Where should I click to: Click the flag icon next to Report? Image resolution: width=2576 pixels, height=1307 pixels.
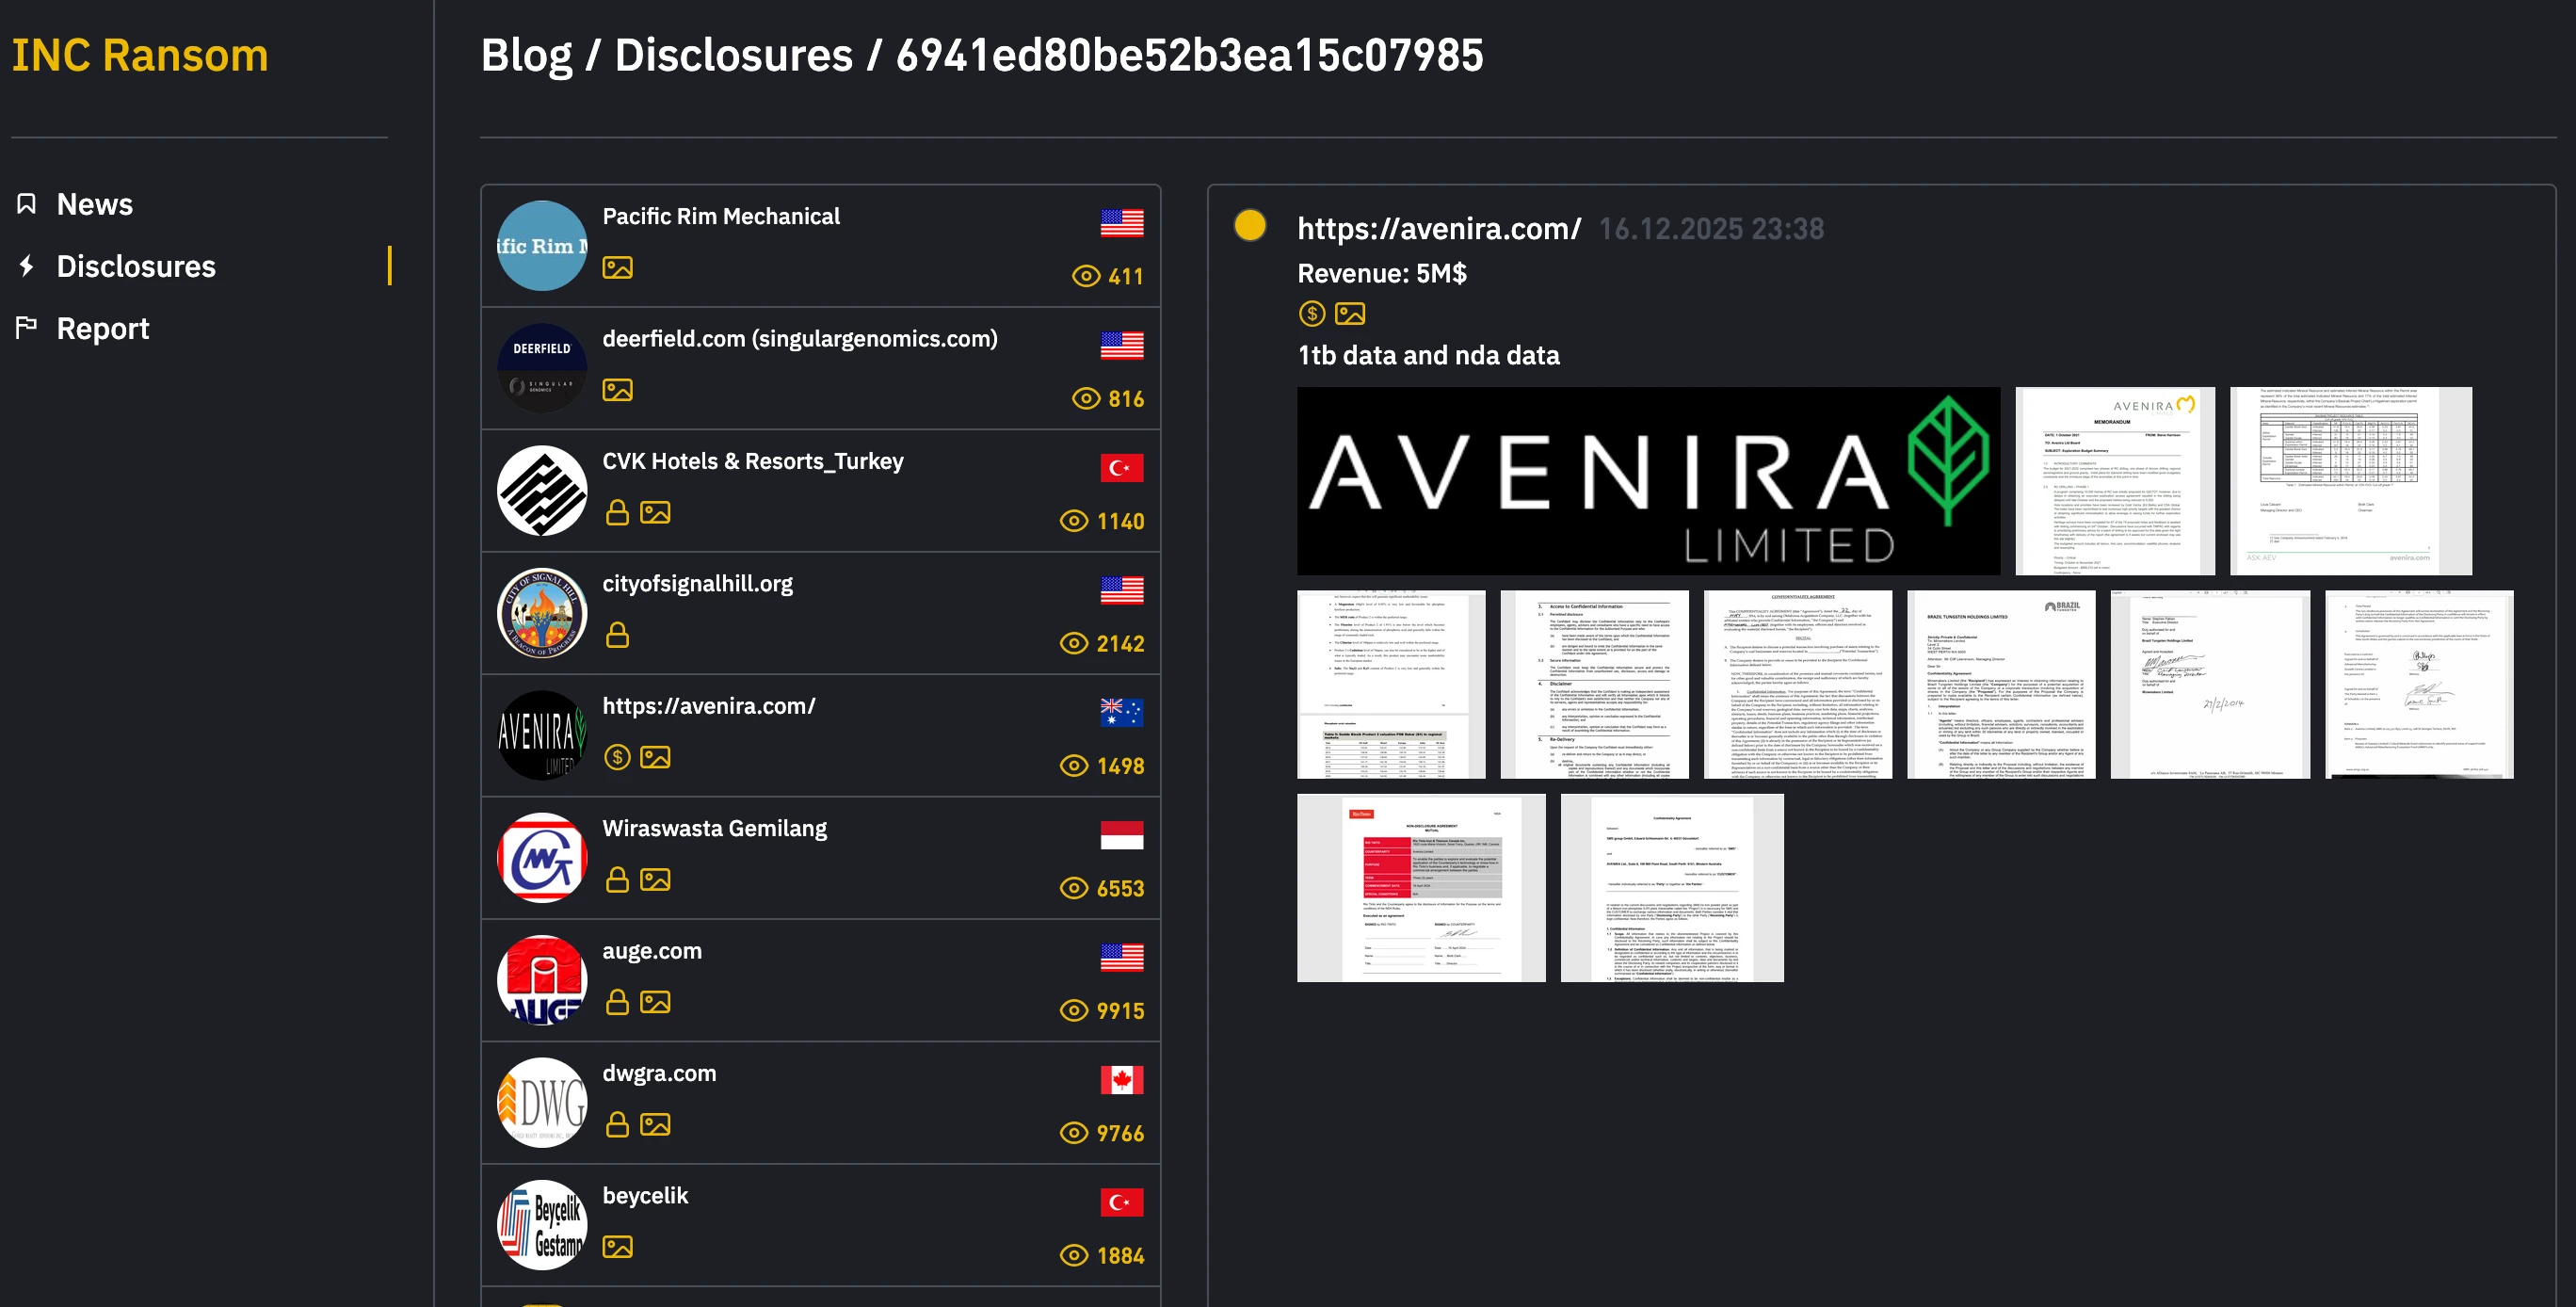point(27,328)
